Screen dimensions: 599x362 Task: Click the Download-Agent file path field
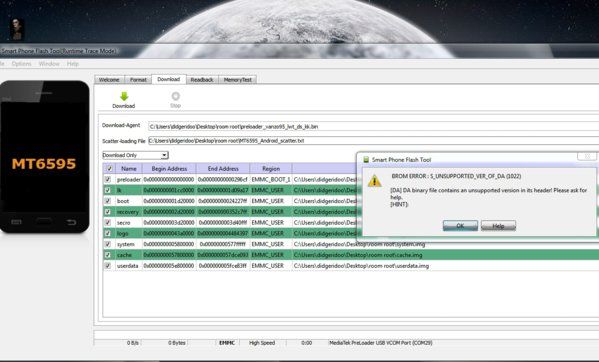click(373, 126)
